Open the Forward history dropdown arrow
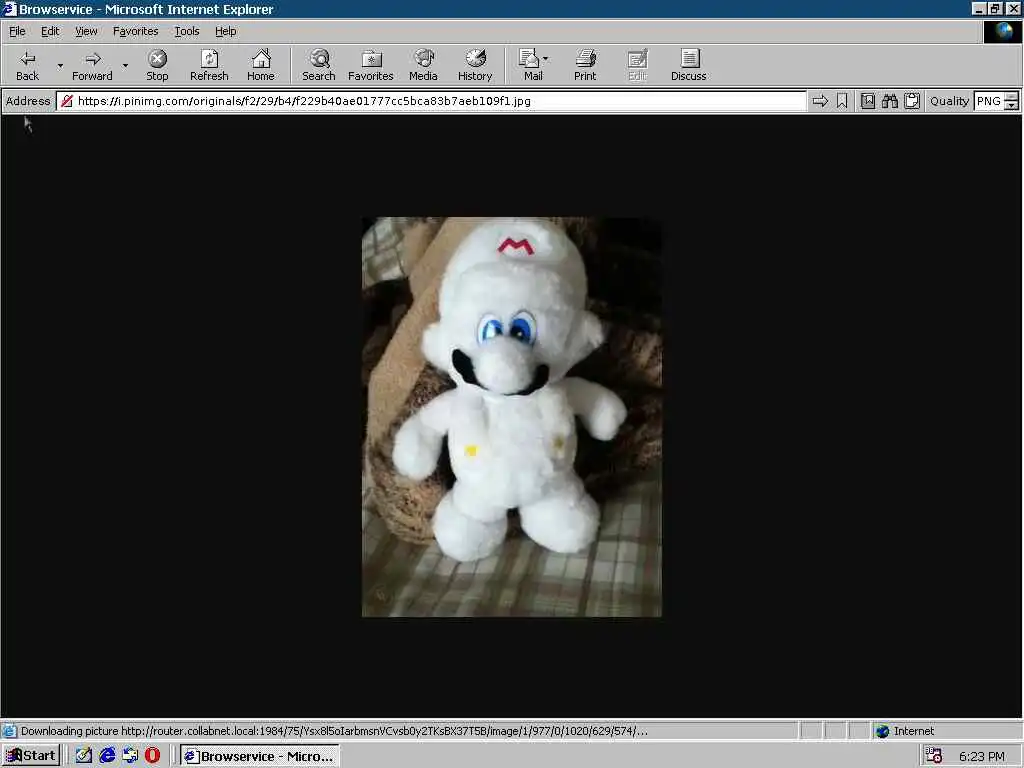1024x768 pixels. coord(125,65)
